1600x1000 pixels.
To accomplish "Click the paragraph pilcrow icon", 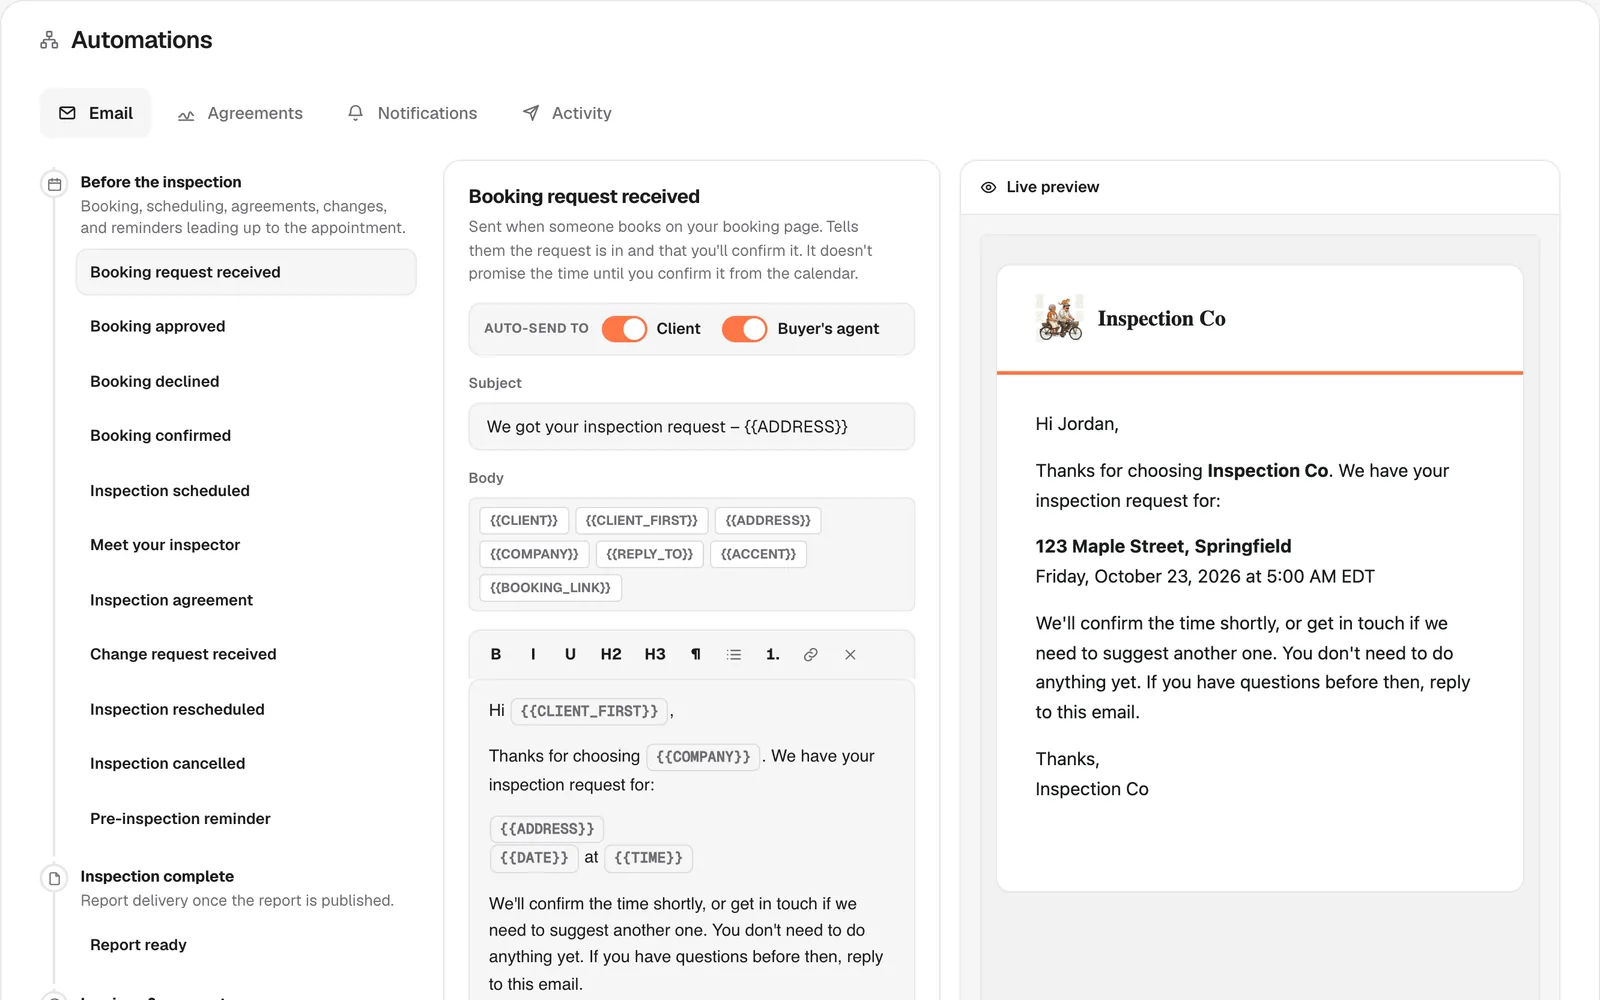I will coord(696,654).
